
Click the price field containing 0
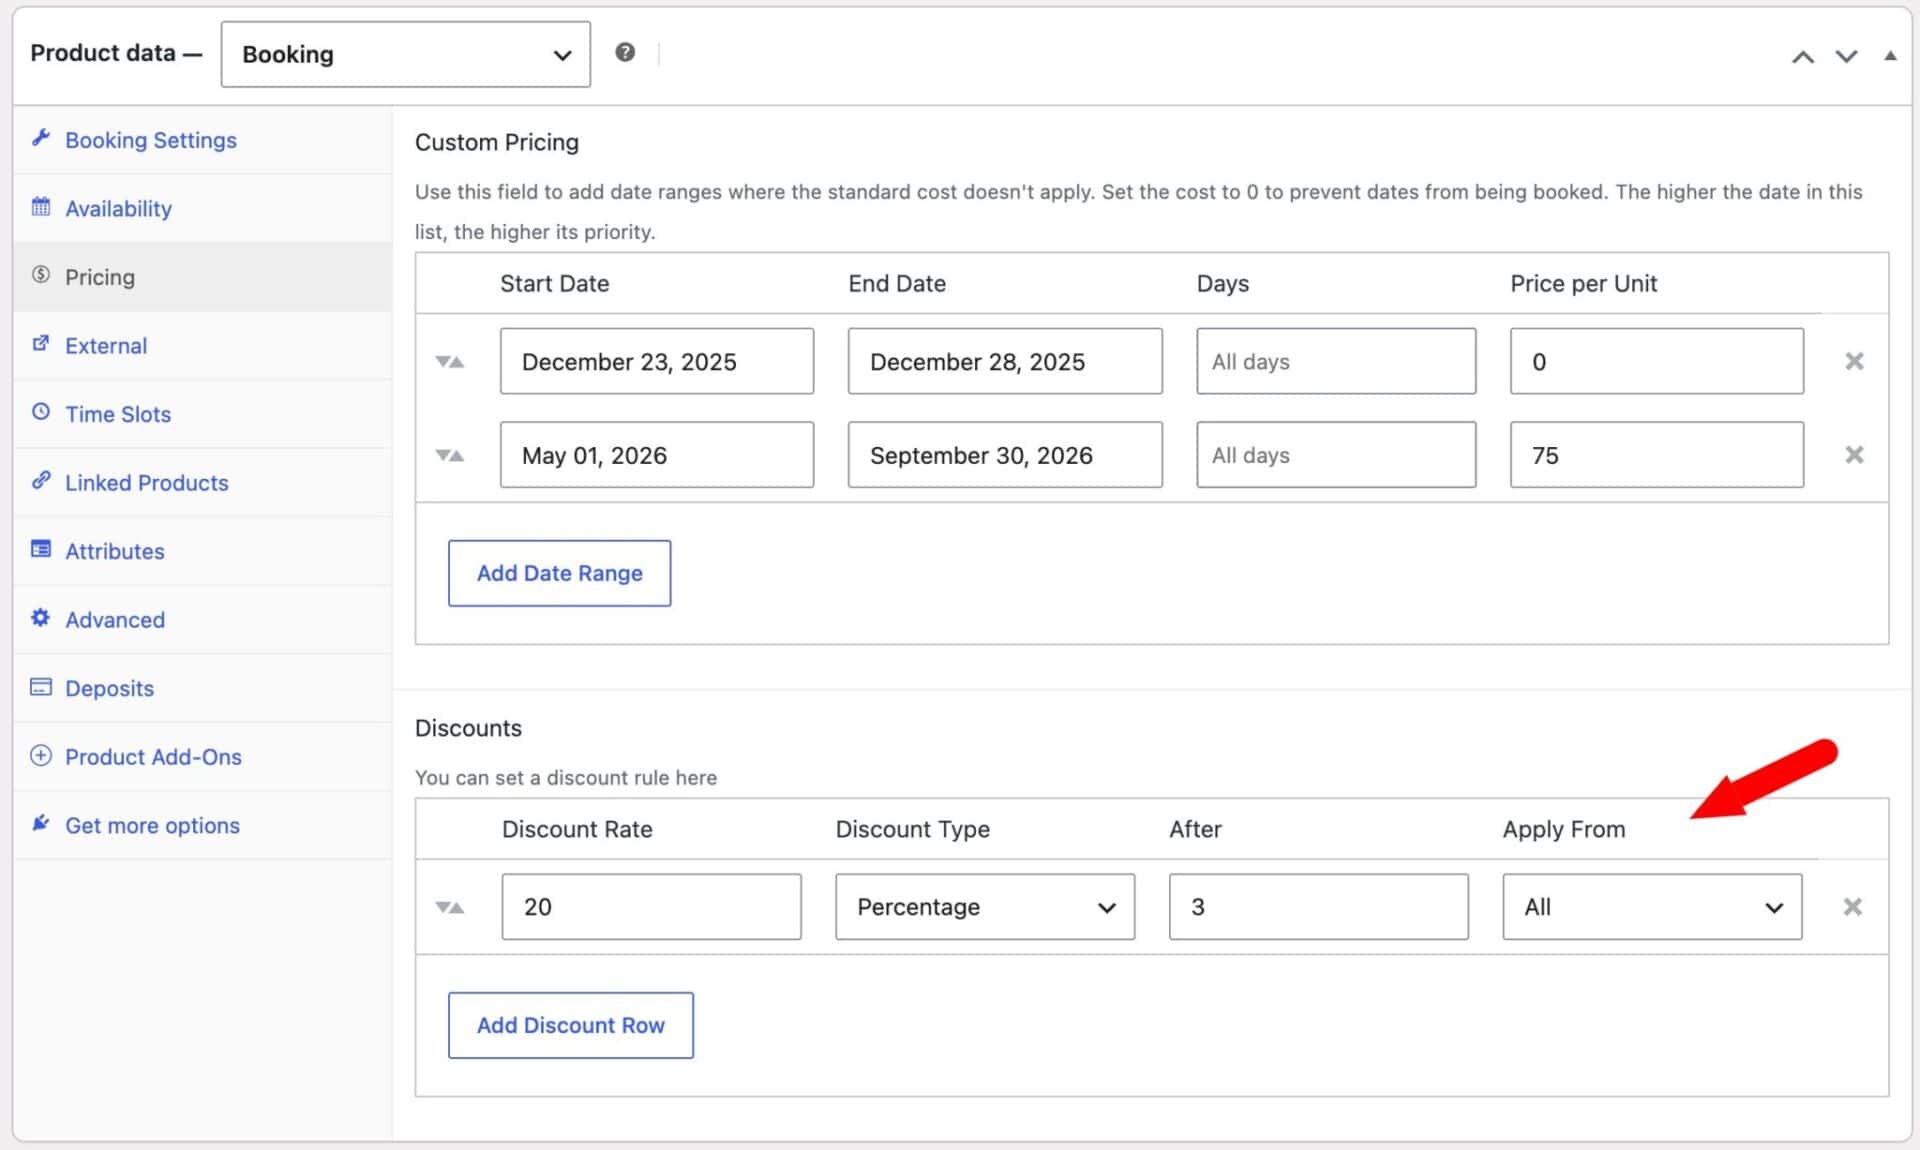[x=1657, y=361]
